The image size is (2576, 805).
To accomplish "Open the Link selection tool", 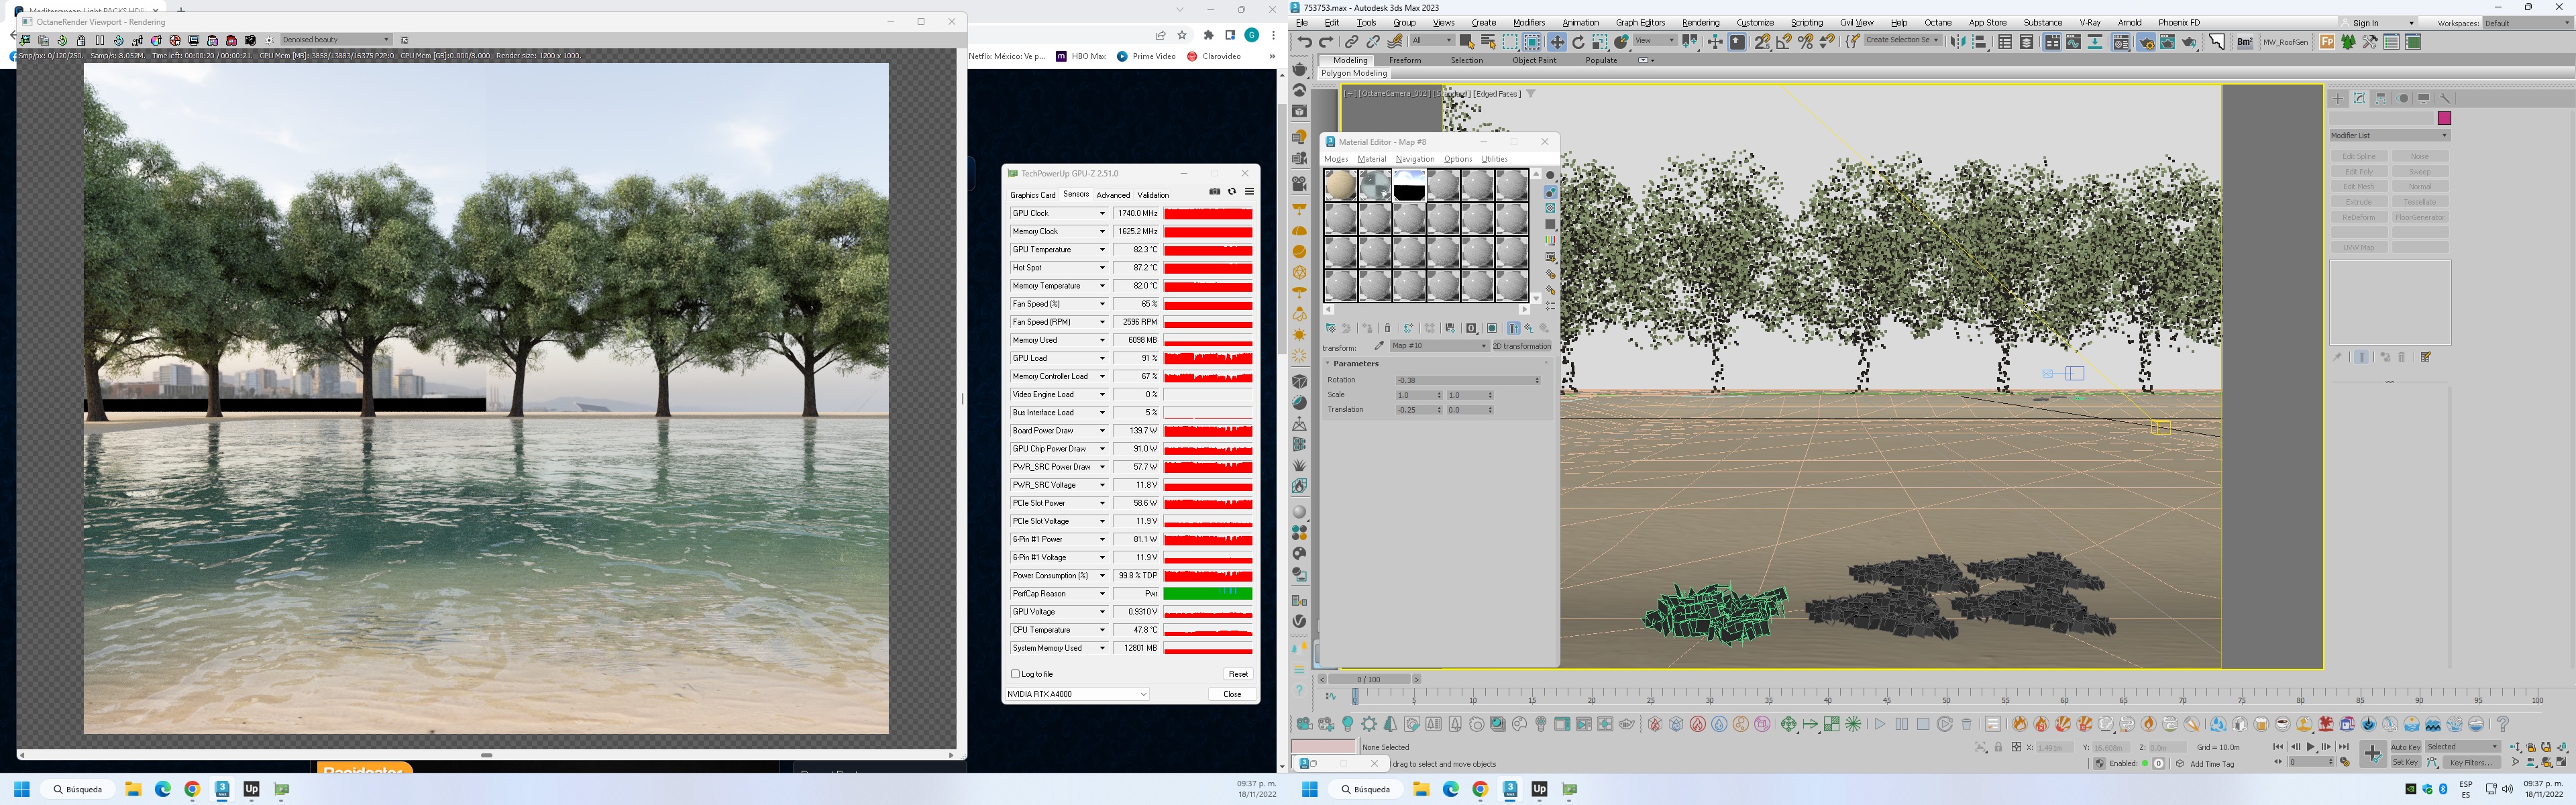I will 1351,42.
